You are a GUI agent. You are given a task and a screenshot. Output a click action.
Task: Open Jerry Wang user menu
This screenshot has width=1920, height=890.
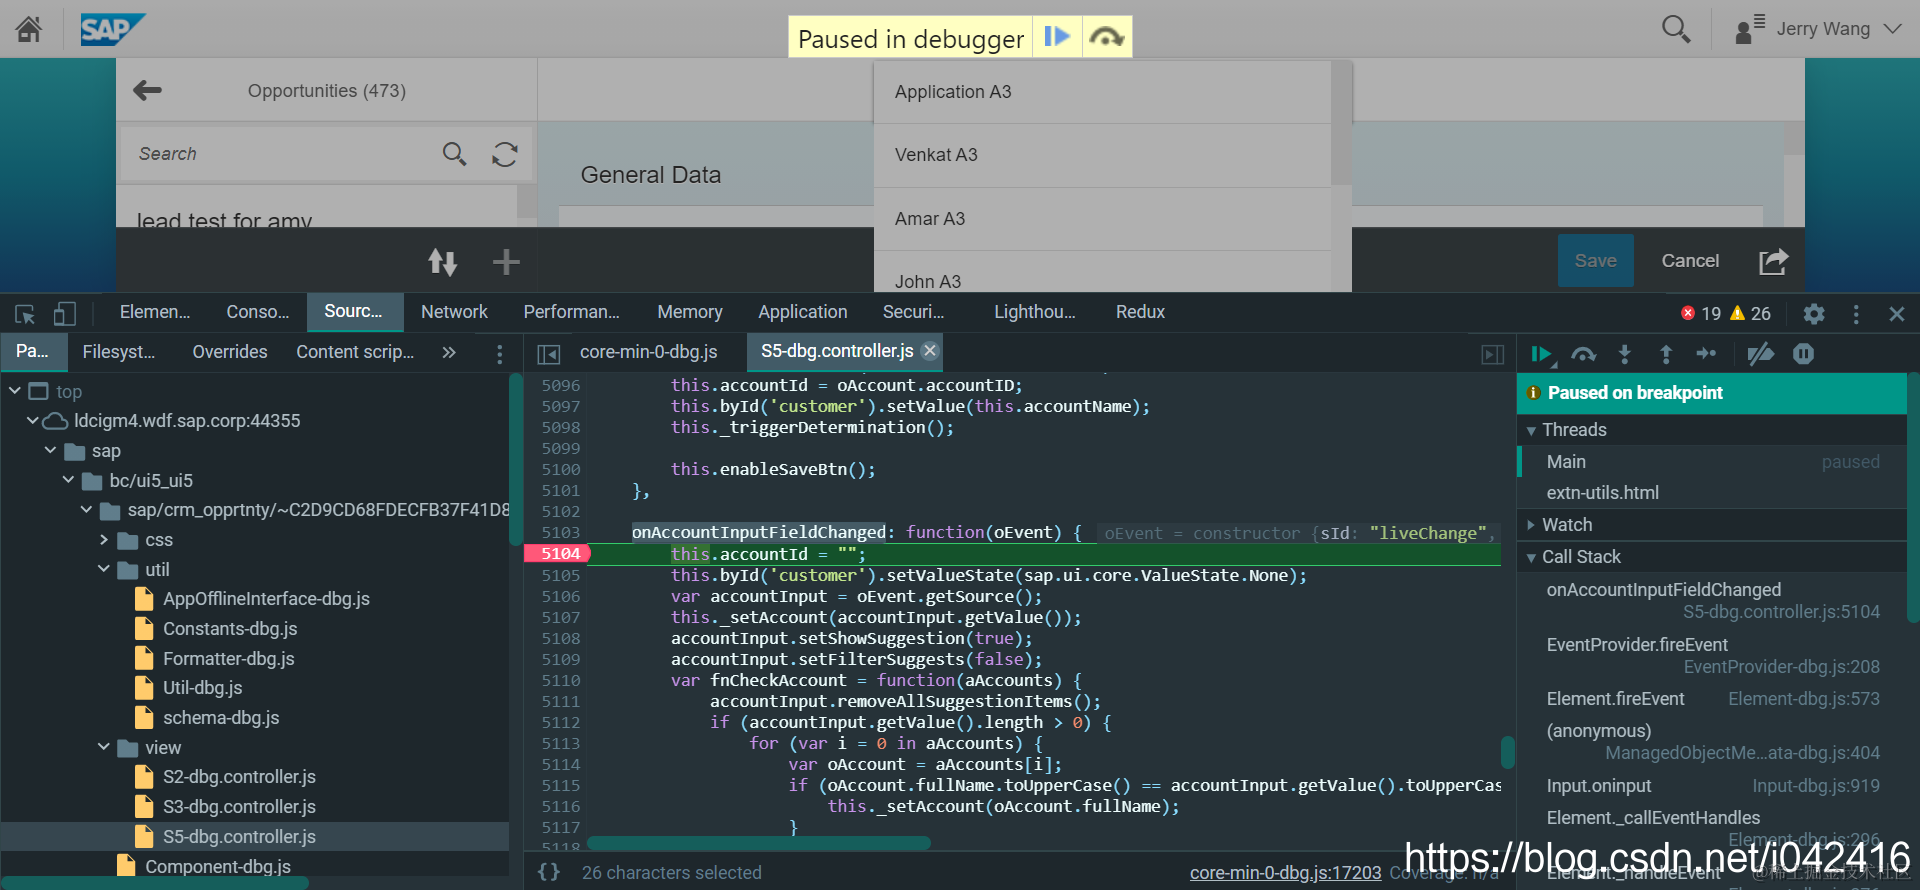tap(1817, 29)
